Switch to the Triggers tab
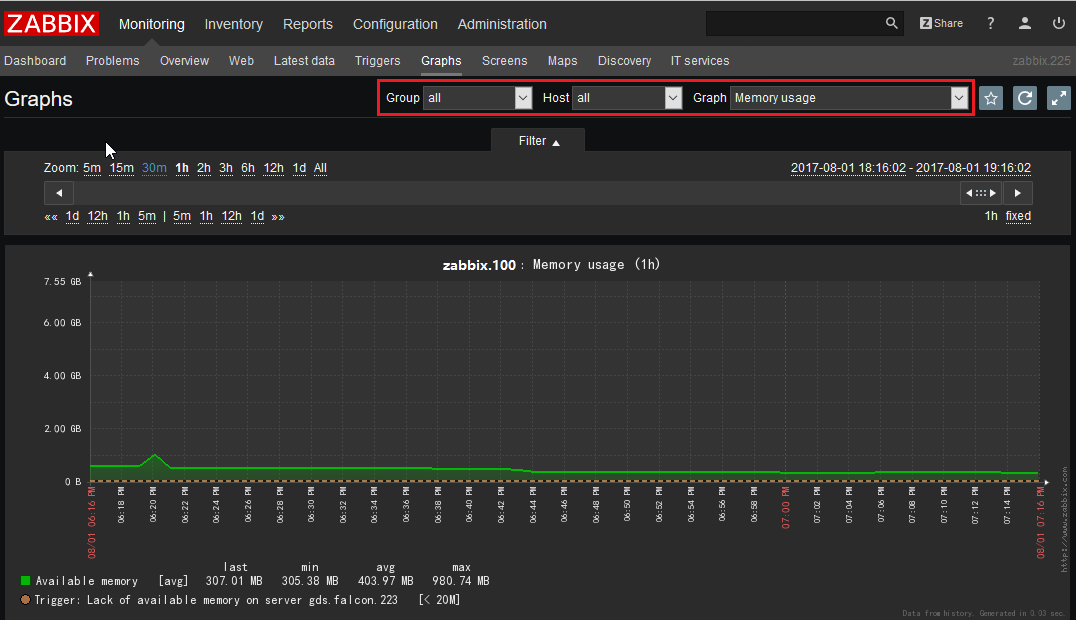The width and height of the screenshot is (1076, 620). (377, 61)
